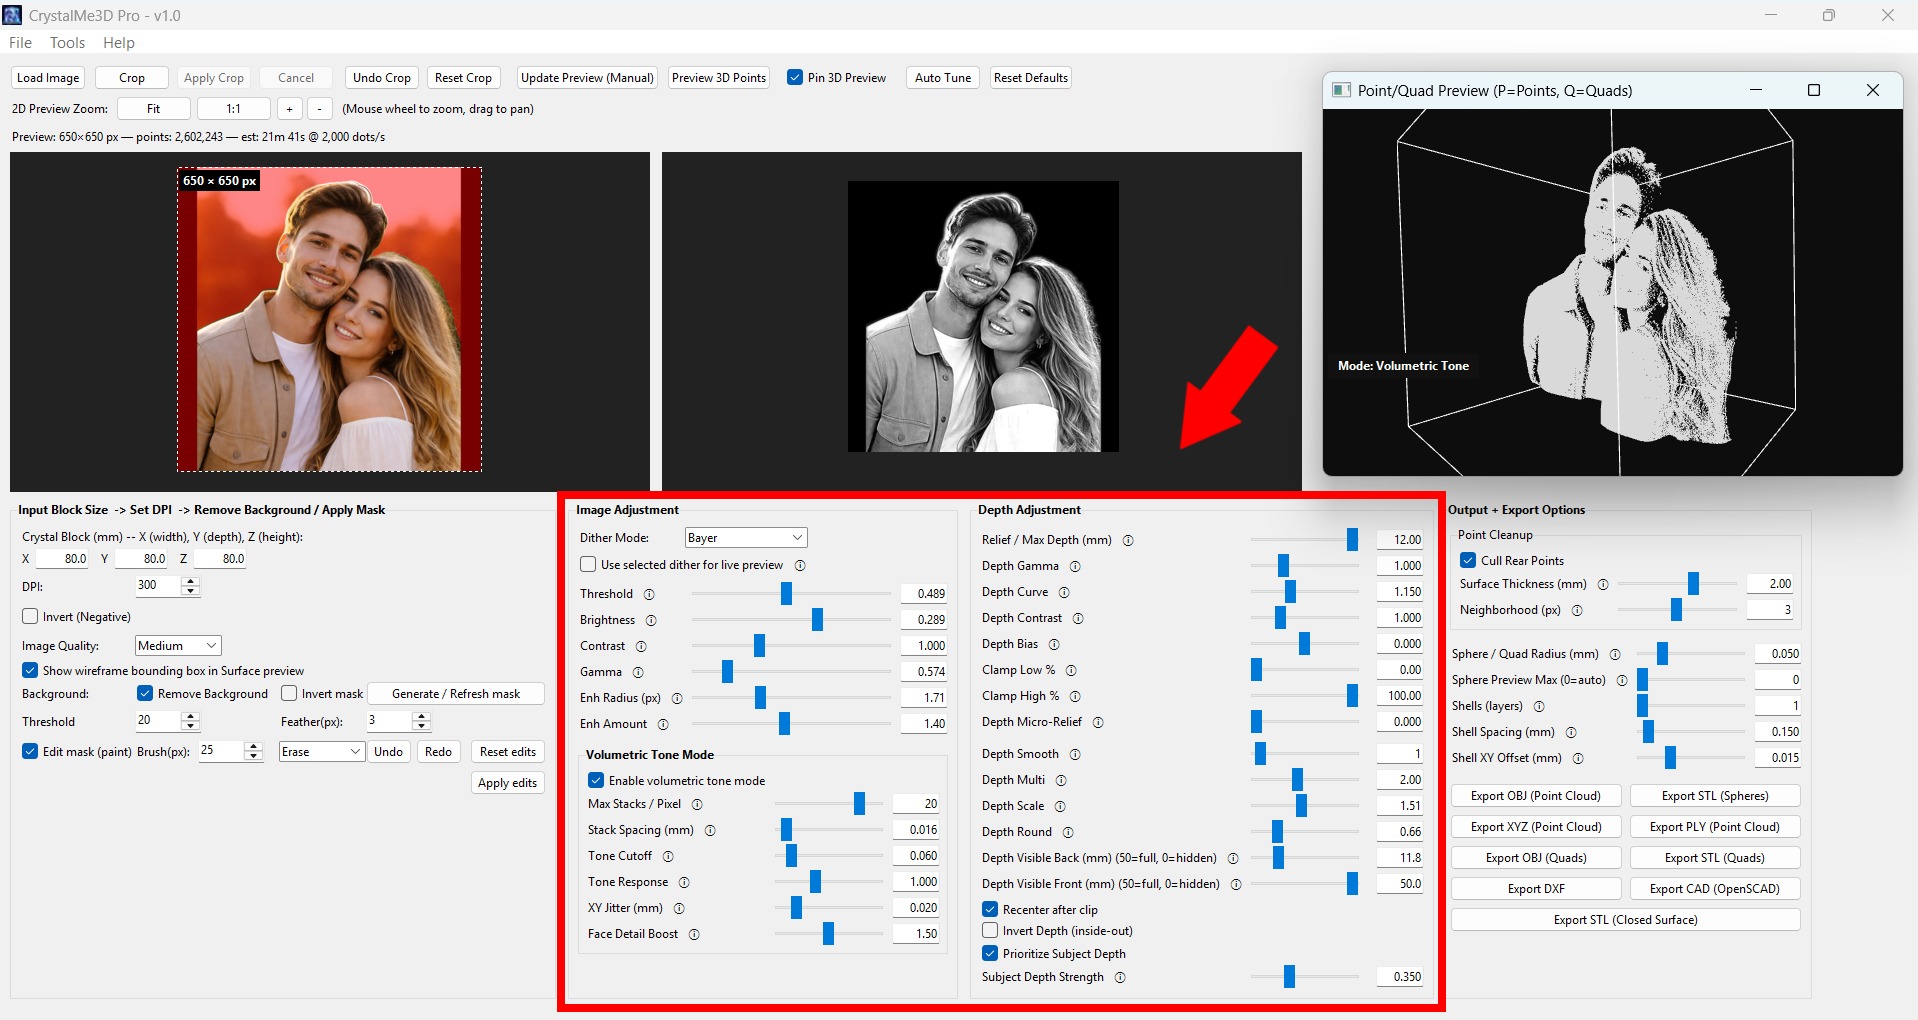The image size is (1918, 1020).
Task: Click the Brightness slider handle
Action: 817,620
